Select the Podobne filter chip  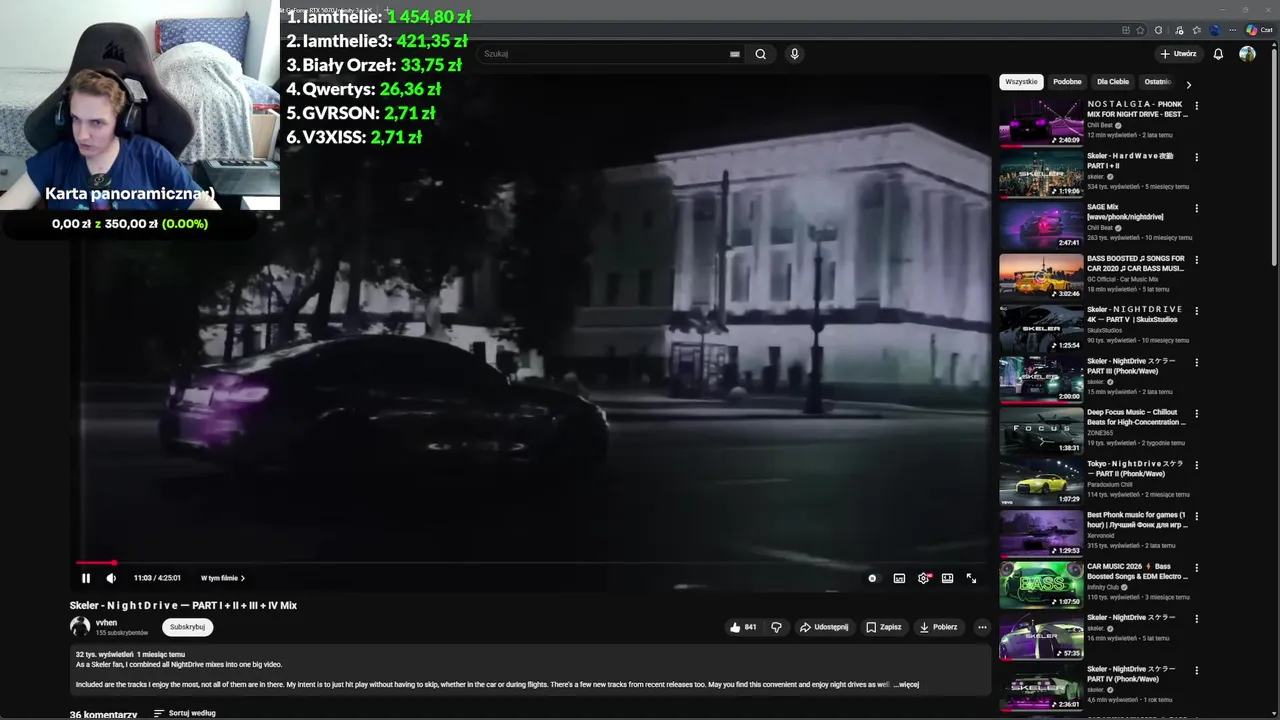[x=1067, y=82]
